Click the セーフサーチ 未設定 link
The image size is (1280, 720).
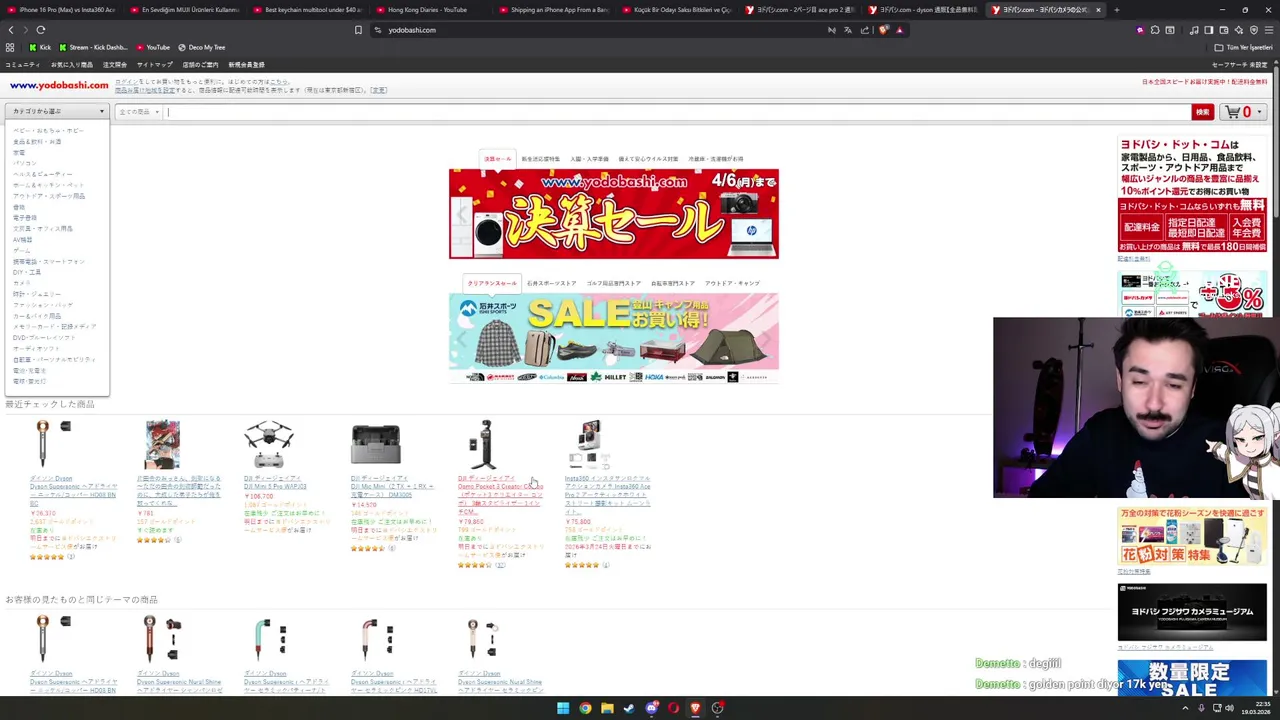[x=1239, y=65]
